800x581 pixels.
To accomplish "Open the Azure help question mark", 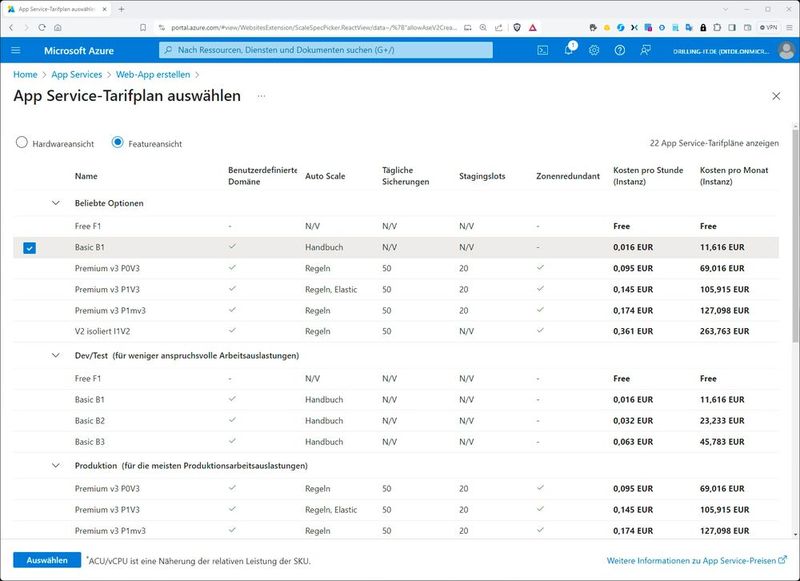I will (x=620, y=50).
